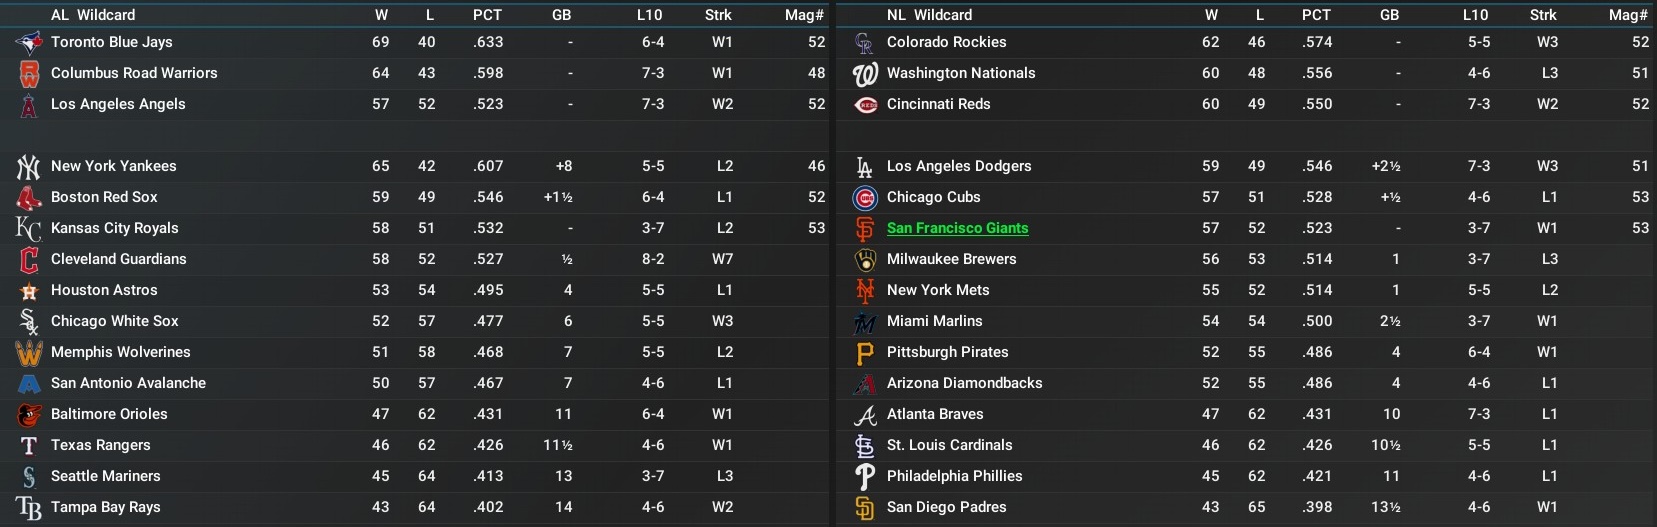This screenshot has height=527, width=1657.
Task: Open the Houston Astros team page
Action: (104, 290)
